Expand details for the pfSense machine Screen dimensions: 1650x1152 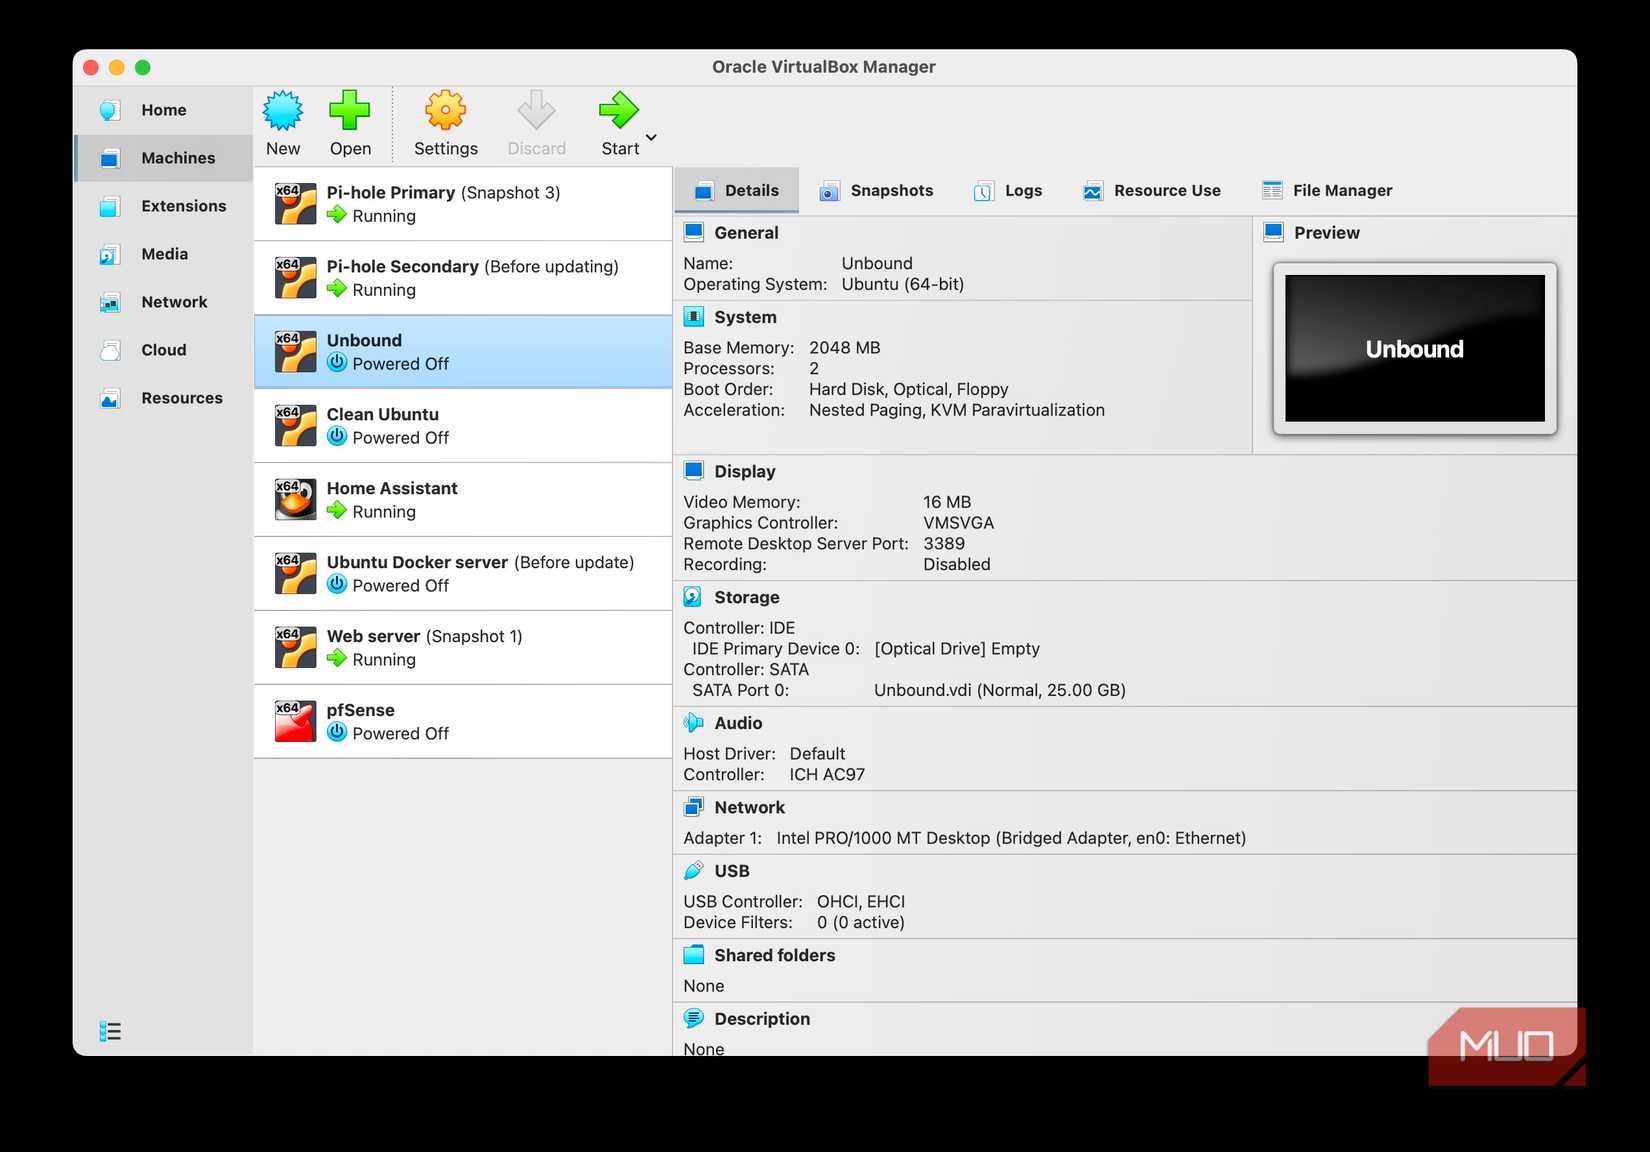(x=462, y=721)
